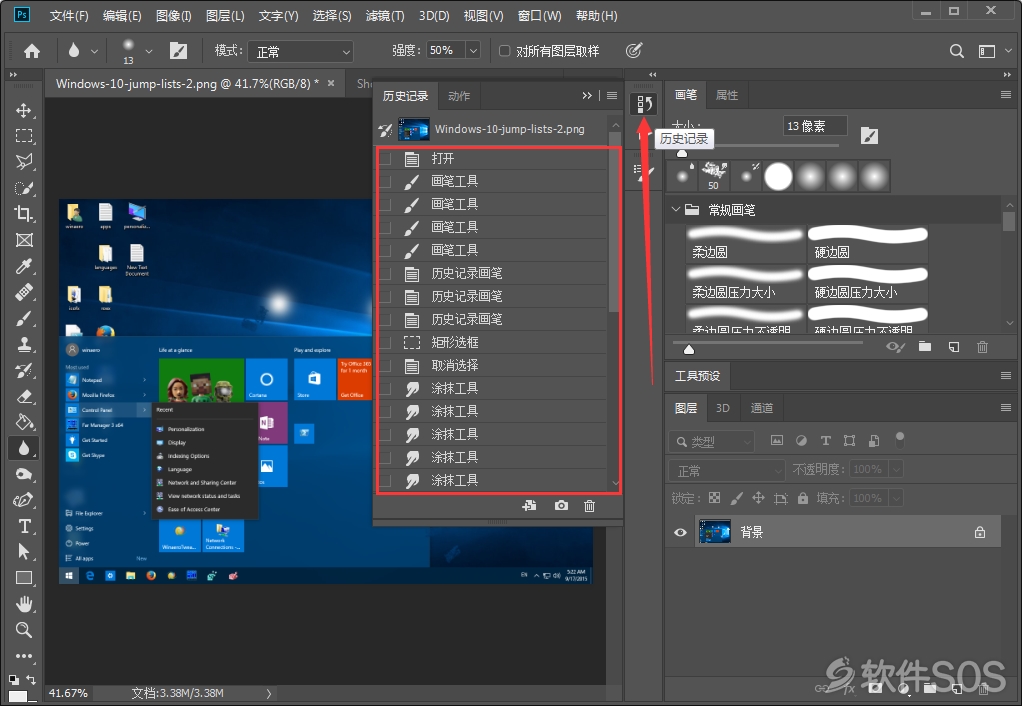Viewport: 1022px width, 706px height.
Task: Switch to the 动作 tab
Action: [x=459, y=96]
